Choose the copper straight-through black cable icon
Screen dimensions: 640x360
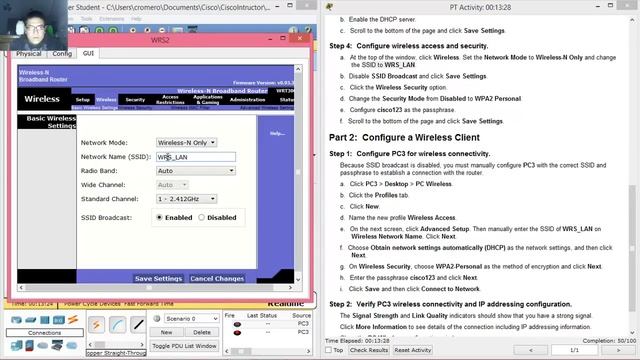pyautogui.click(x=138, y=324)
